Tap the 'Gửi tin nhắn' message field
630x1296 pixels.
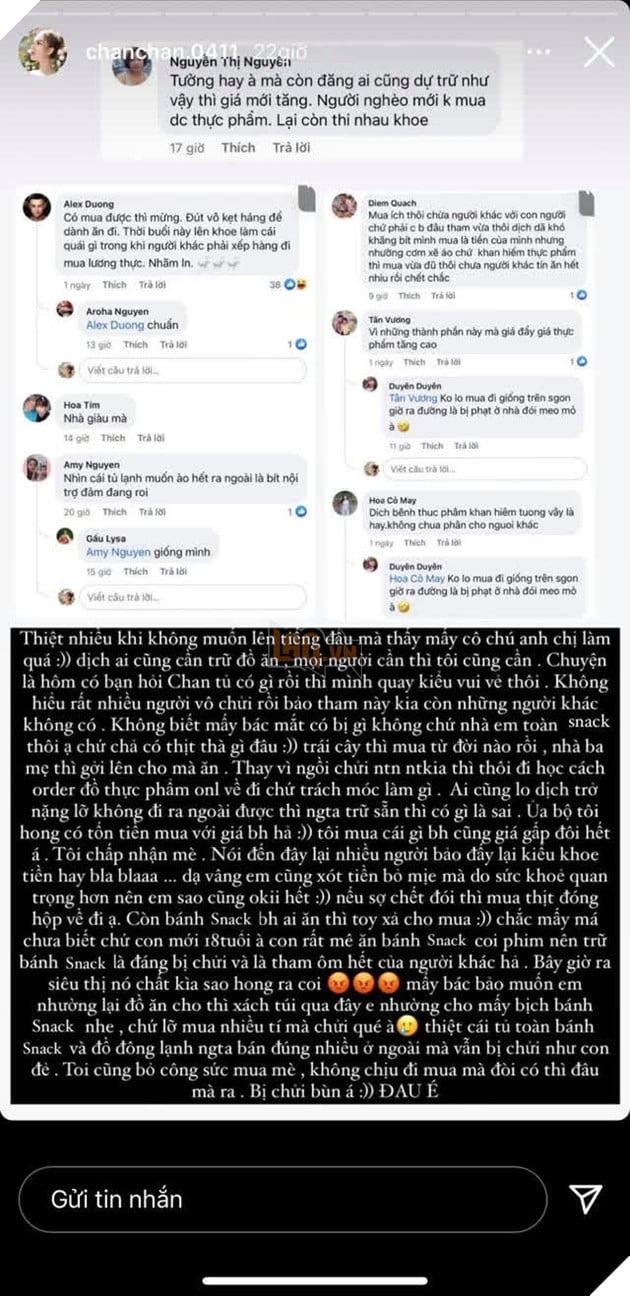click(x=283, y=1199)
